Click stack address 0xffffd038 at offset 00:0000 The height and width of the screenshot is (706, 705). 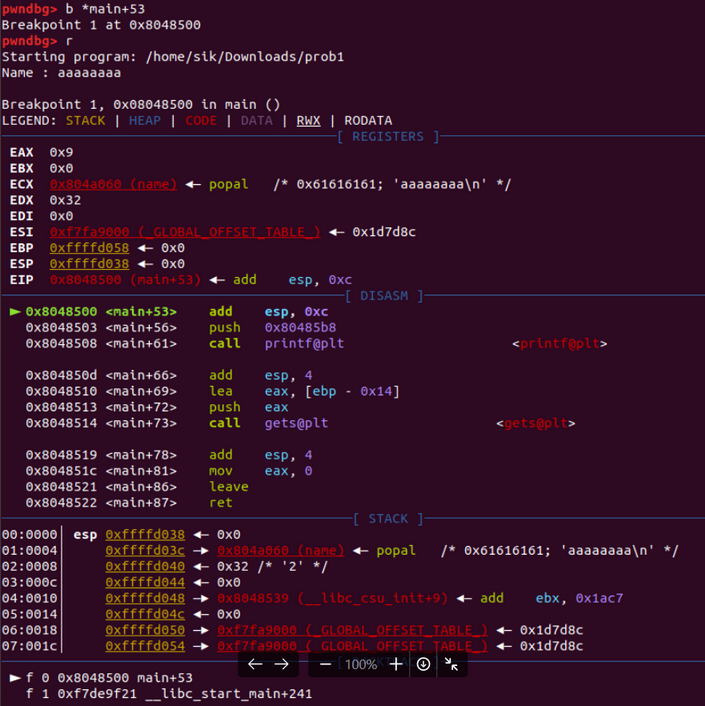(x=145, y=534)
